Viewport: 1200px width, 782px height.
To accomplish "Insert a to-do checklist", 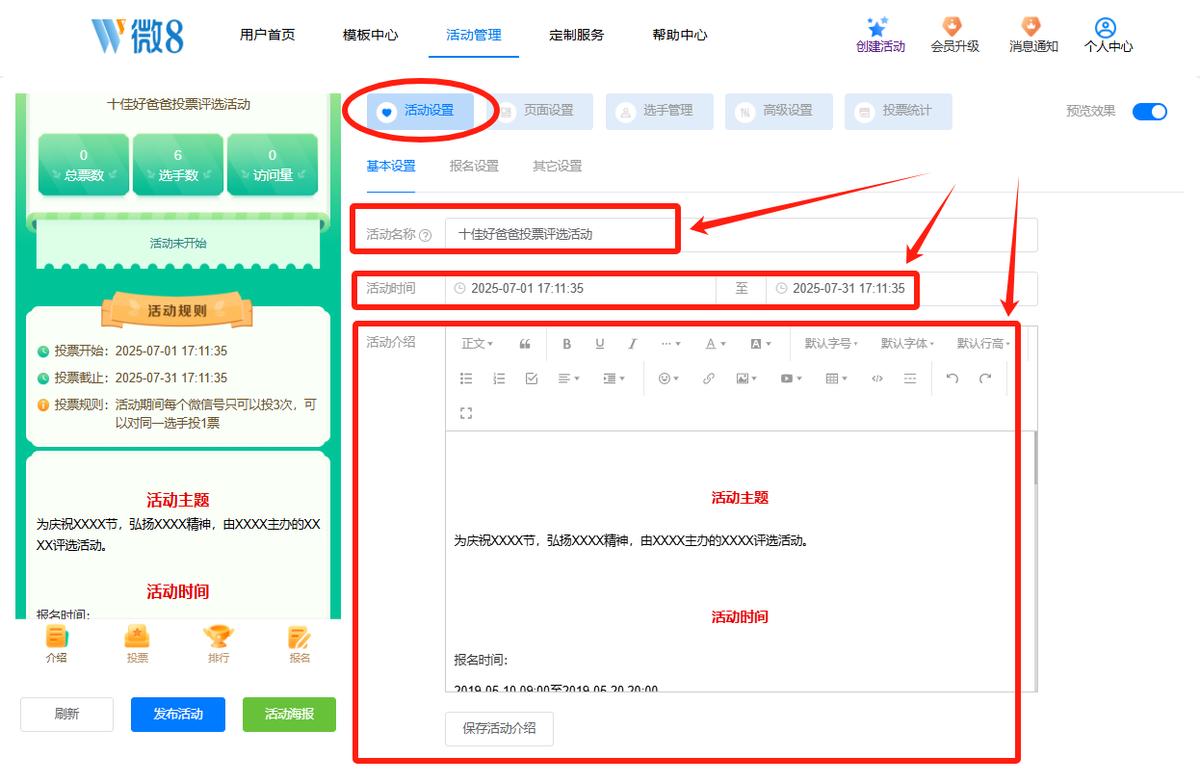I will (x=532, y=379).
